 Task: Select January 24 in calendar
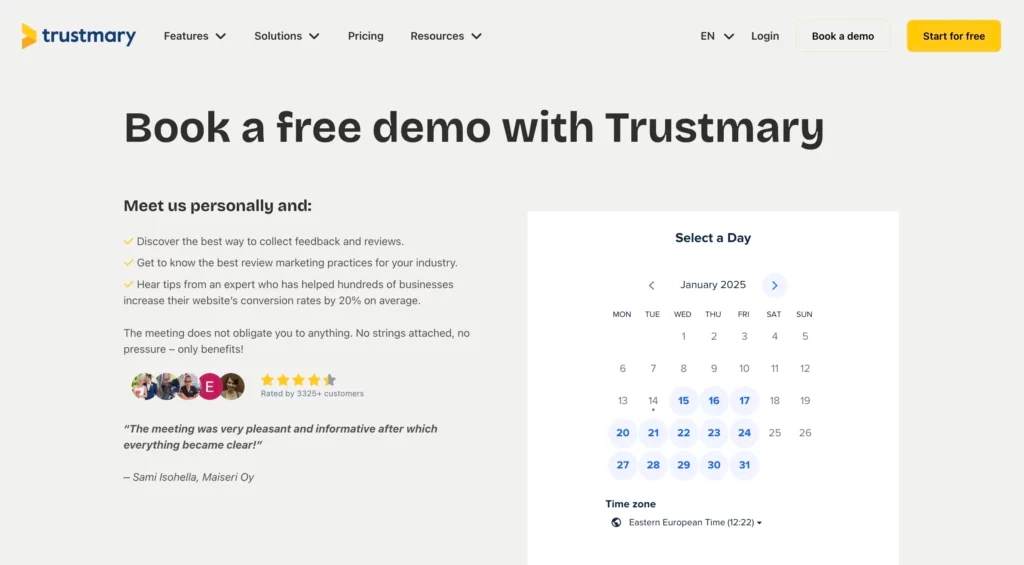(744, 432)
